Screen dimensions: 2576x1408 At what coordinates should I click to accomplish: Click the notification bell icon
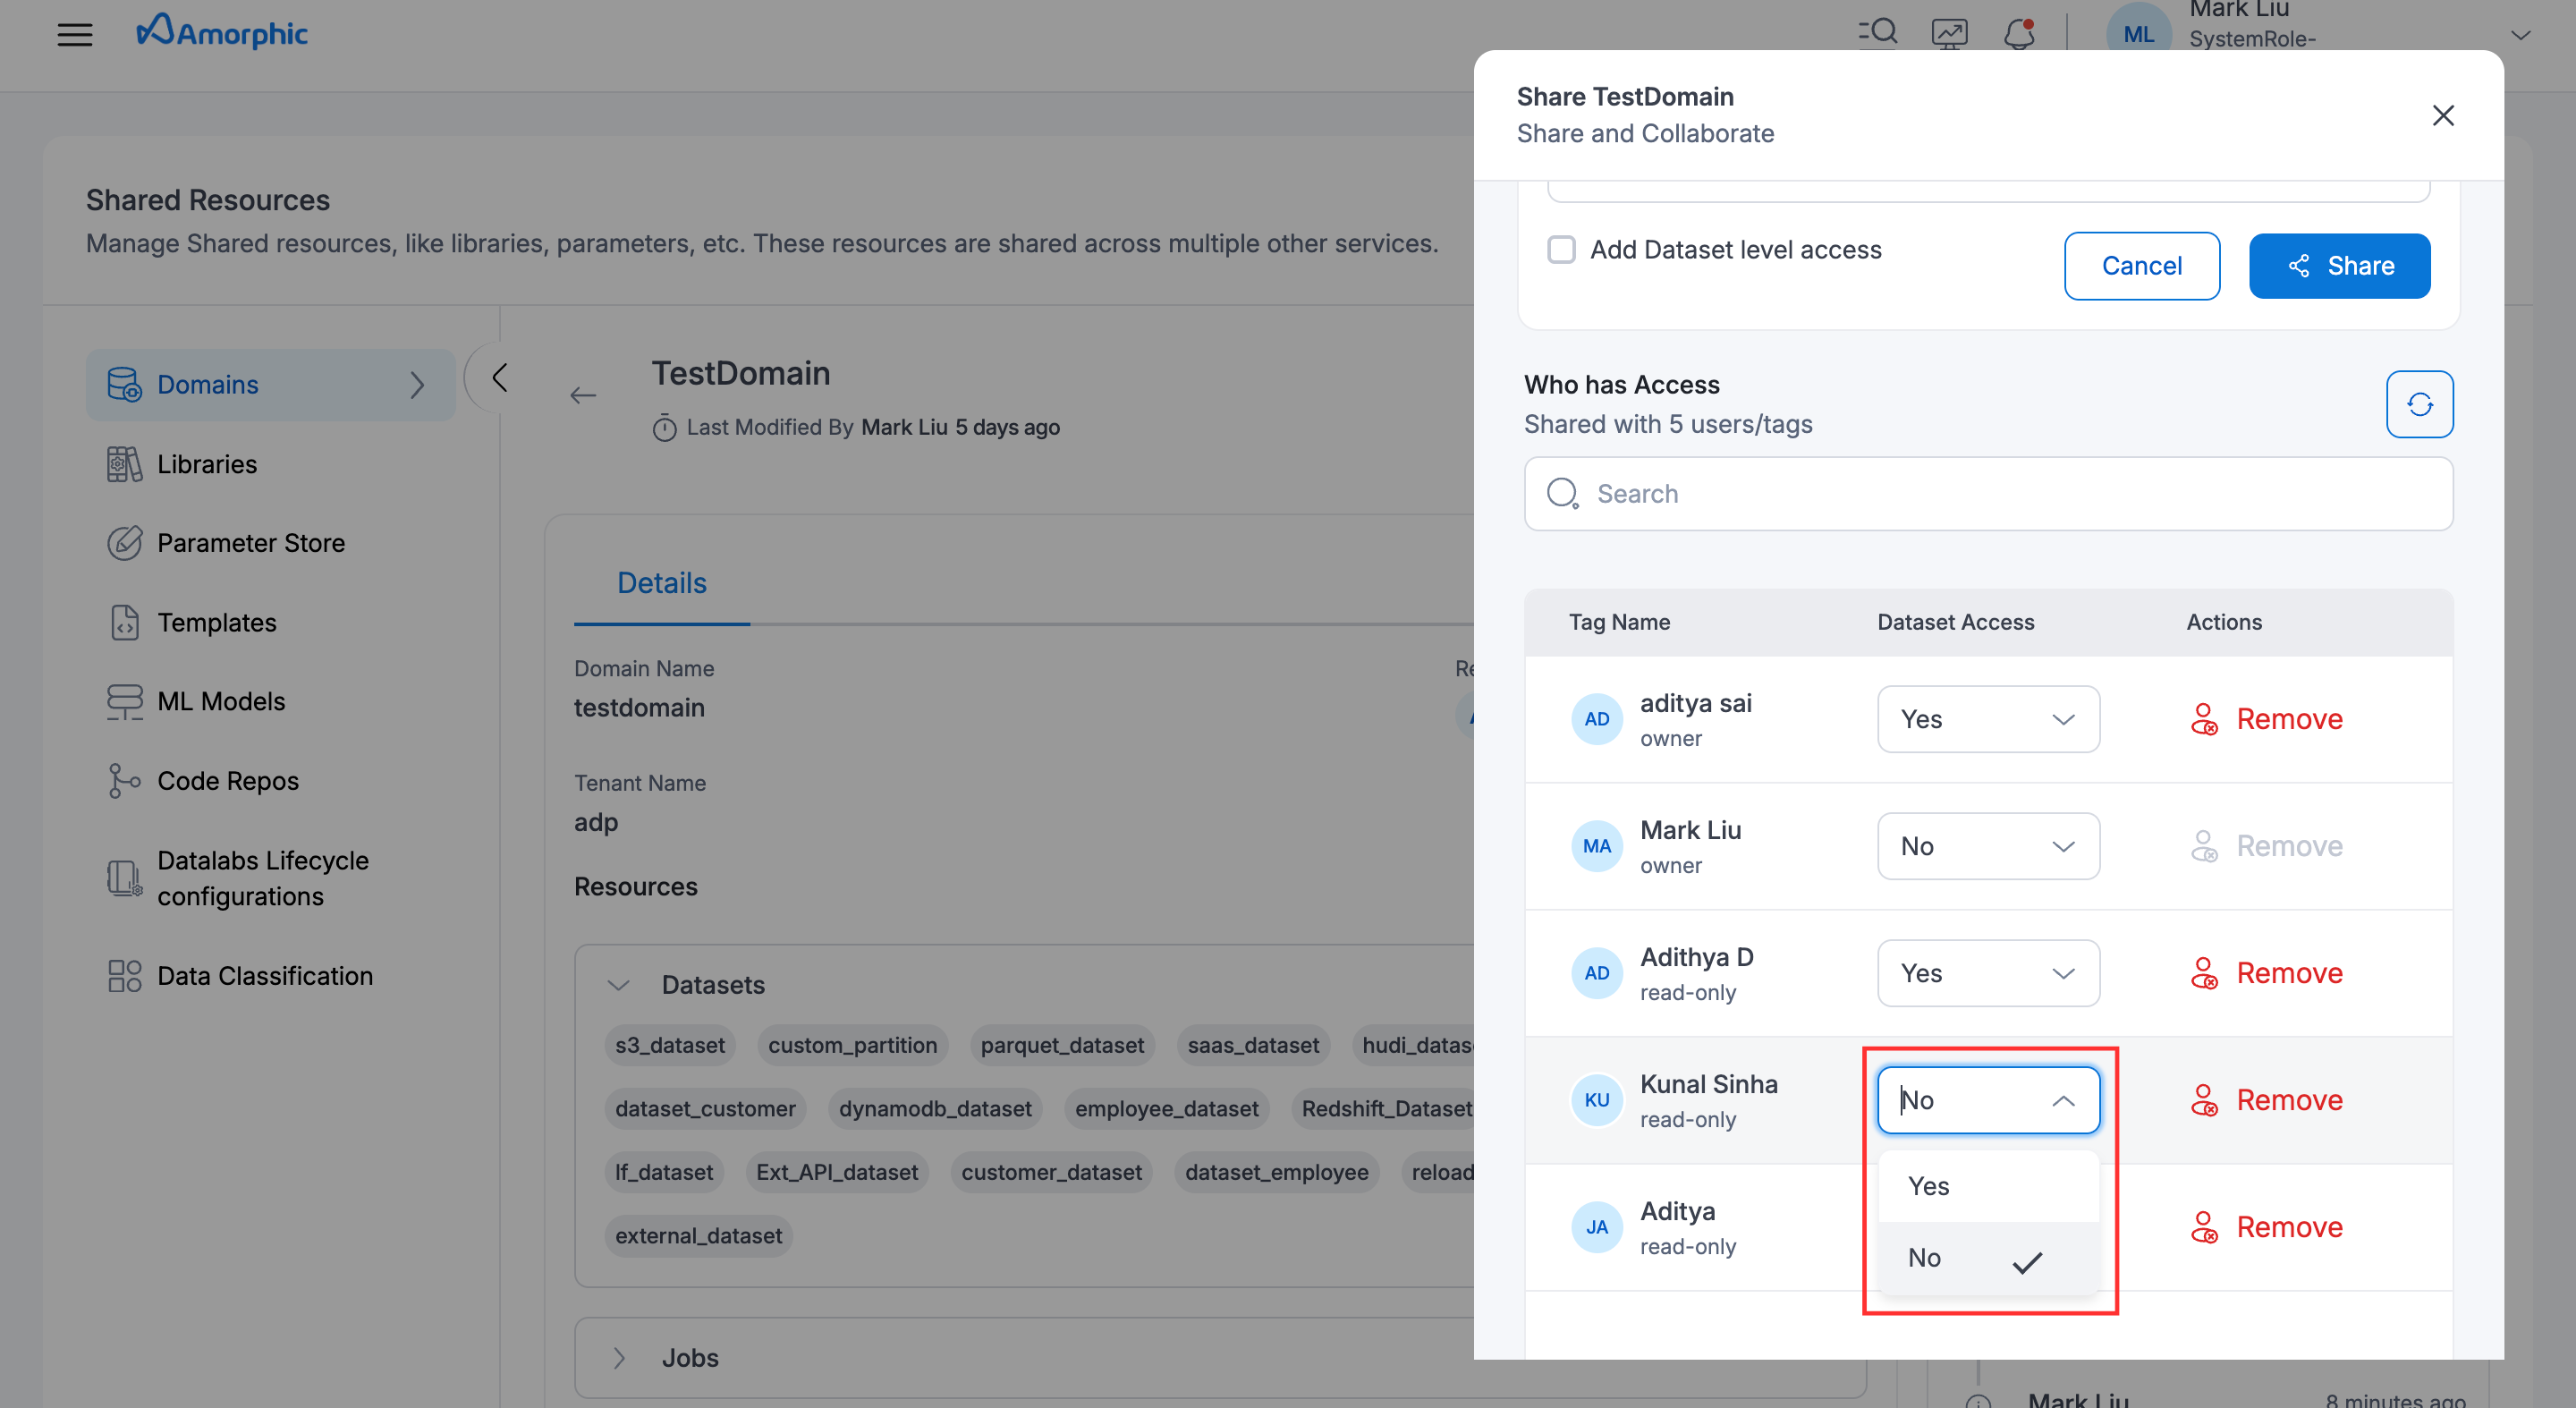pos(2018,34)
